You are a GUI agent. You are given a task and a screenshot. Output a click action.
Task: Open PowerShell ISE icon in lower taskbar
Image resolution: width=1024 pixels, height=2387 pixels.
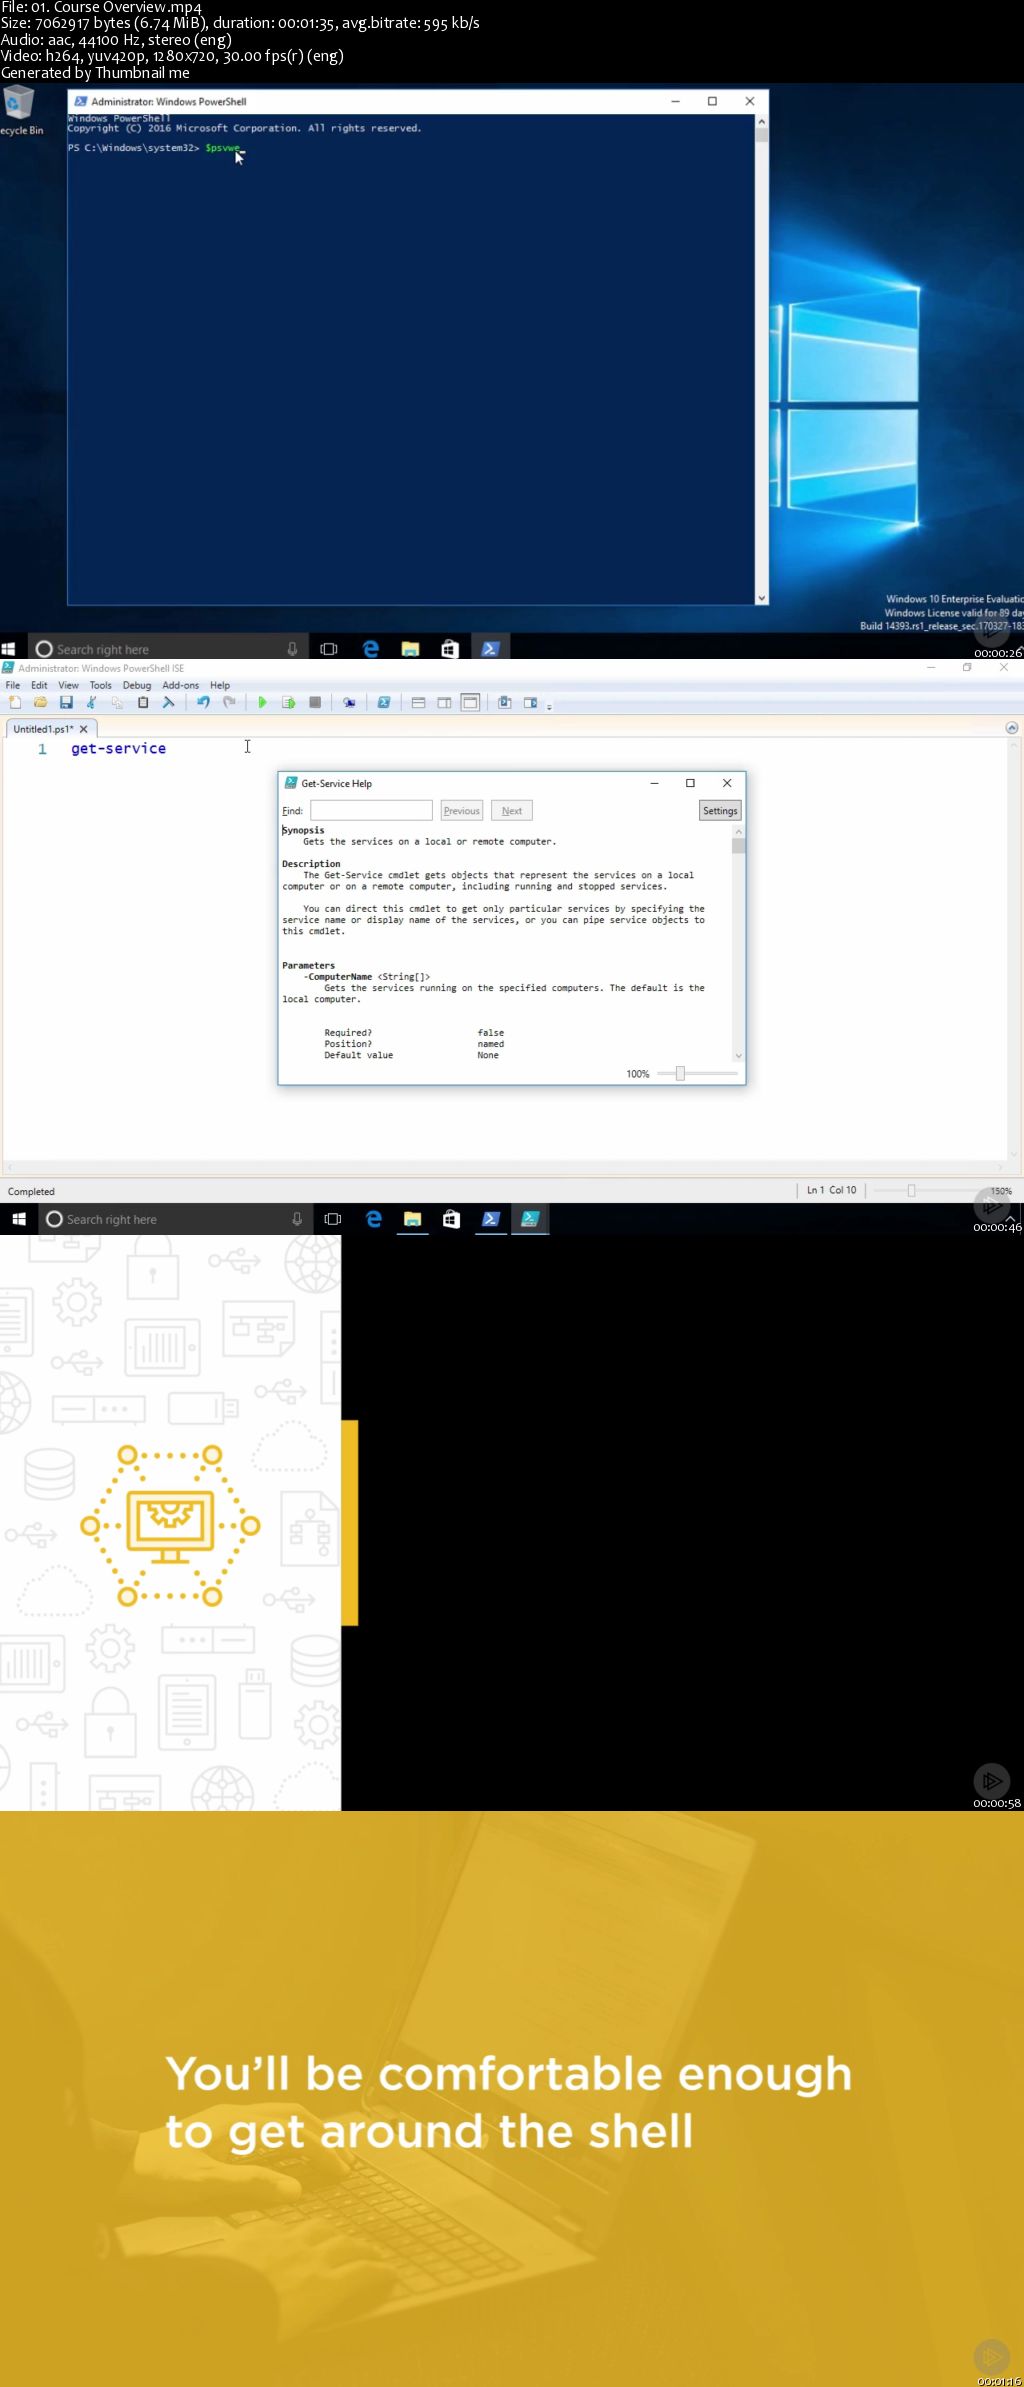coord(530,1219)
